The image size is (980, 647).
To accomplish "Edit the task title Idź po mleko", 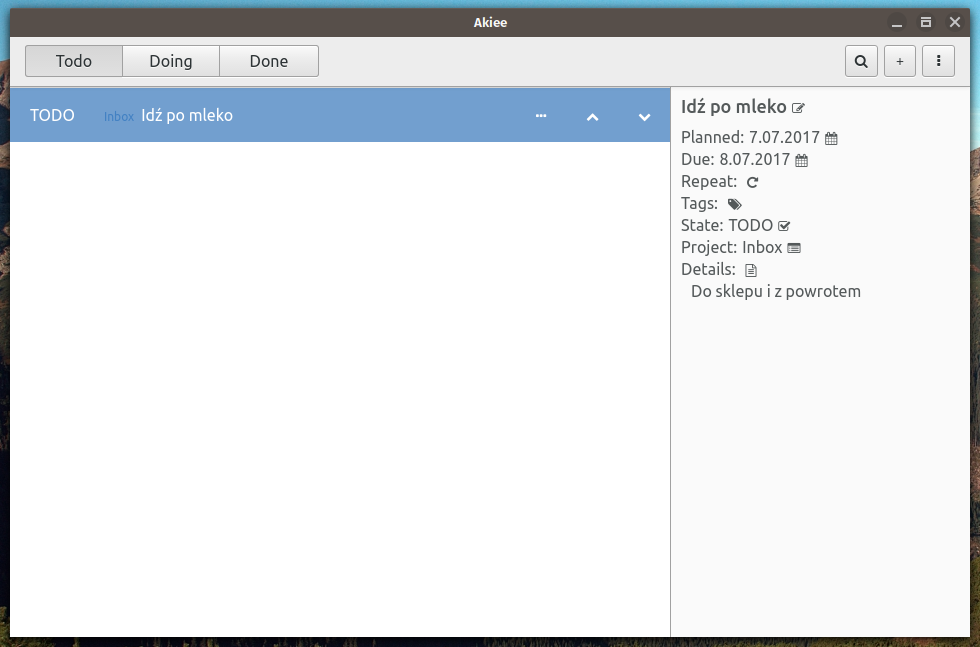I will click(x=798, y=108).
